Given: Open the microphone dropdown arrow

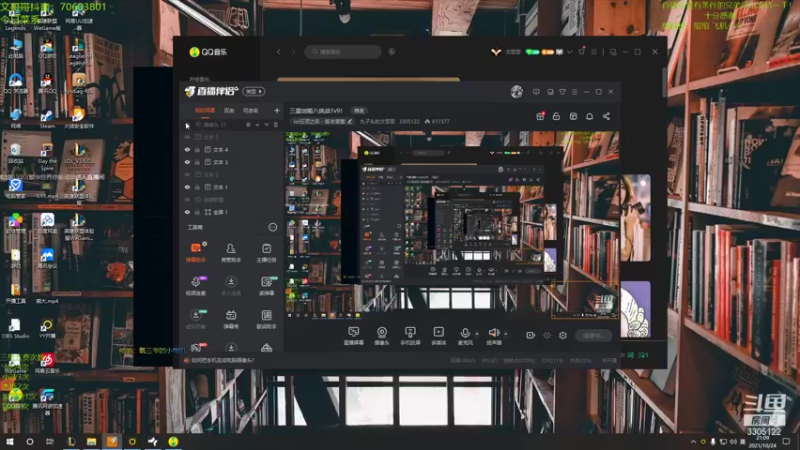Looking at the screenshot, I should click(477, 334).
